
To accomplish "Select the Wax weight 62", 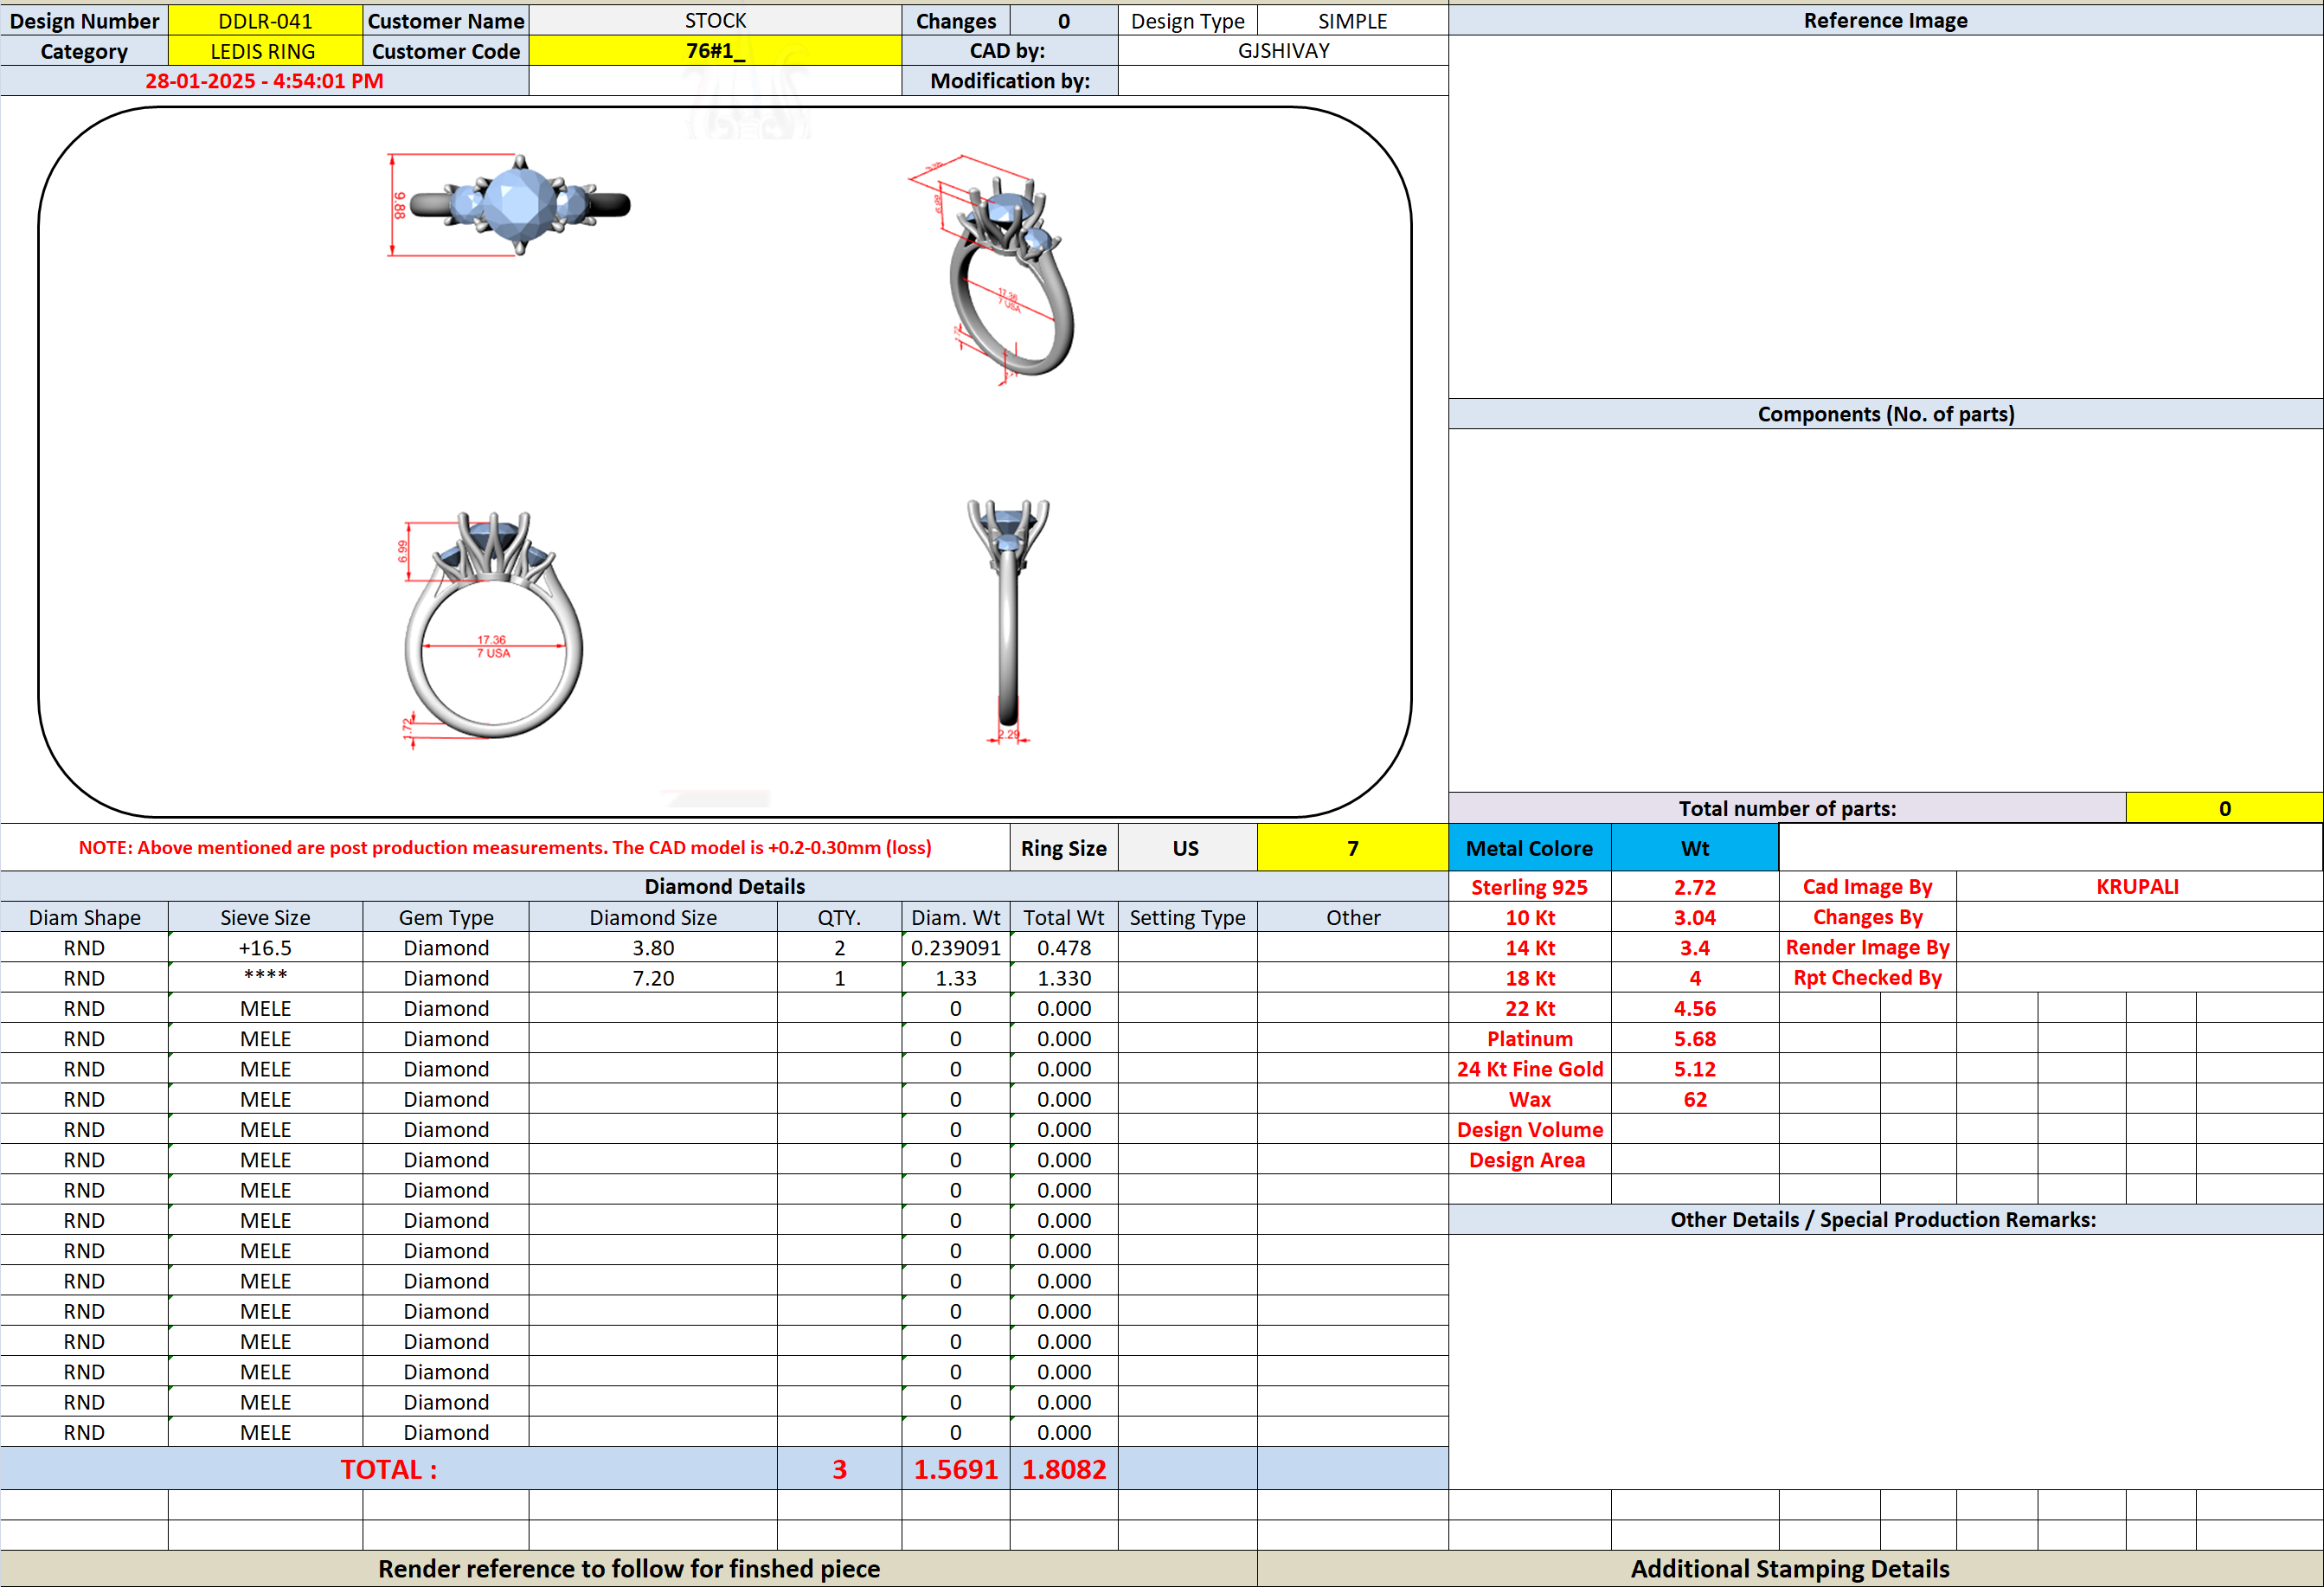I will pos(1694,1099).
